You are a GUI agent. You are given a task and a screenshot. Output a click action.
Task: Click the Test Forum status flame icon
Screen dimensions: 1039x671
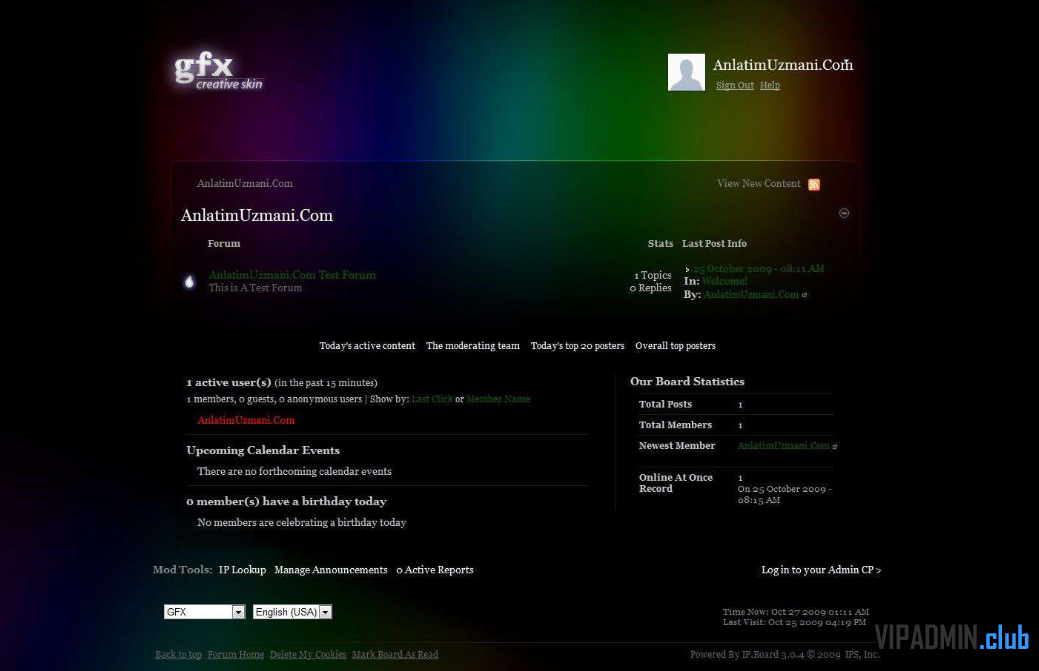(190, 282)
